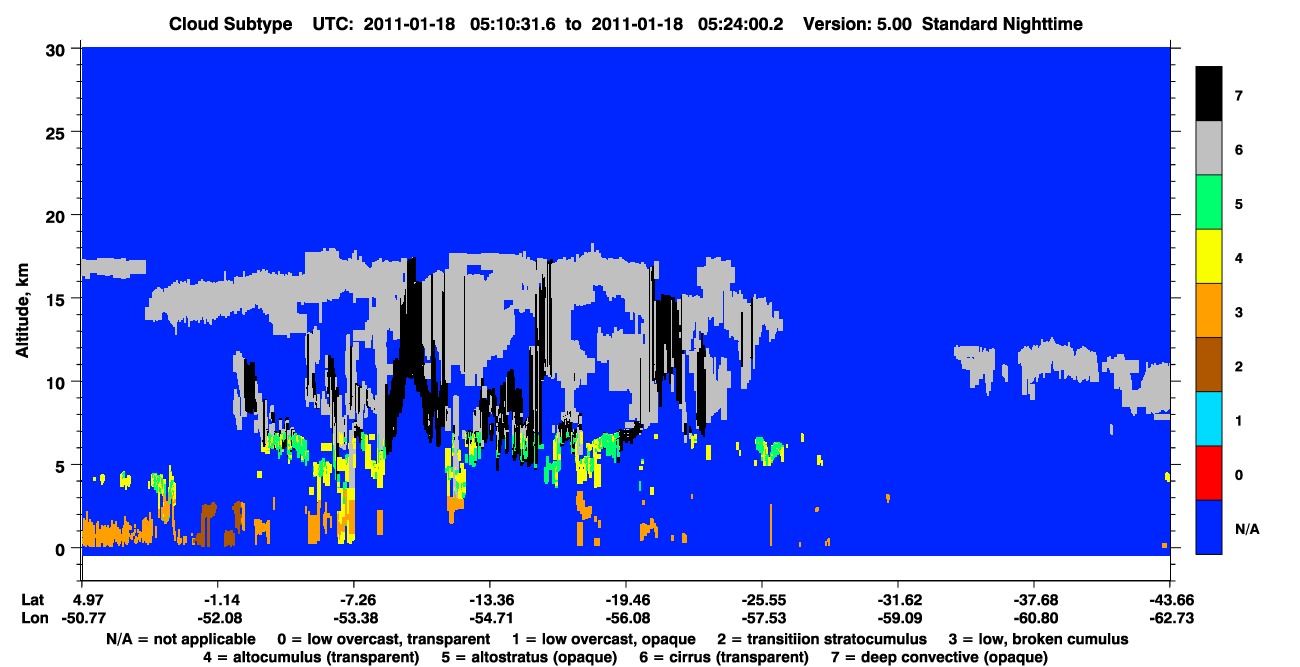Click colorbar label 6
Viewport: 1300px width, 667px height.
(1241, 150)
